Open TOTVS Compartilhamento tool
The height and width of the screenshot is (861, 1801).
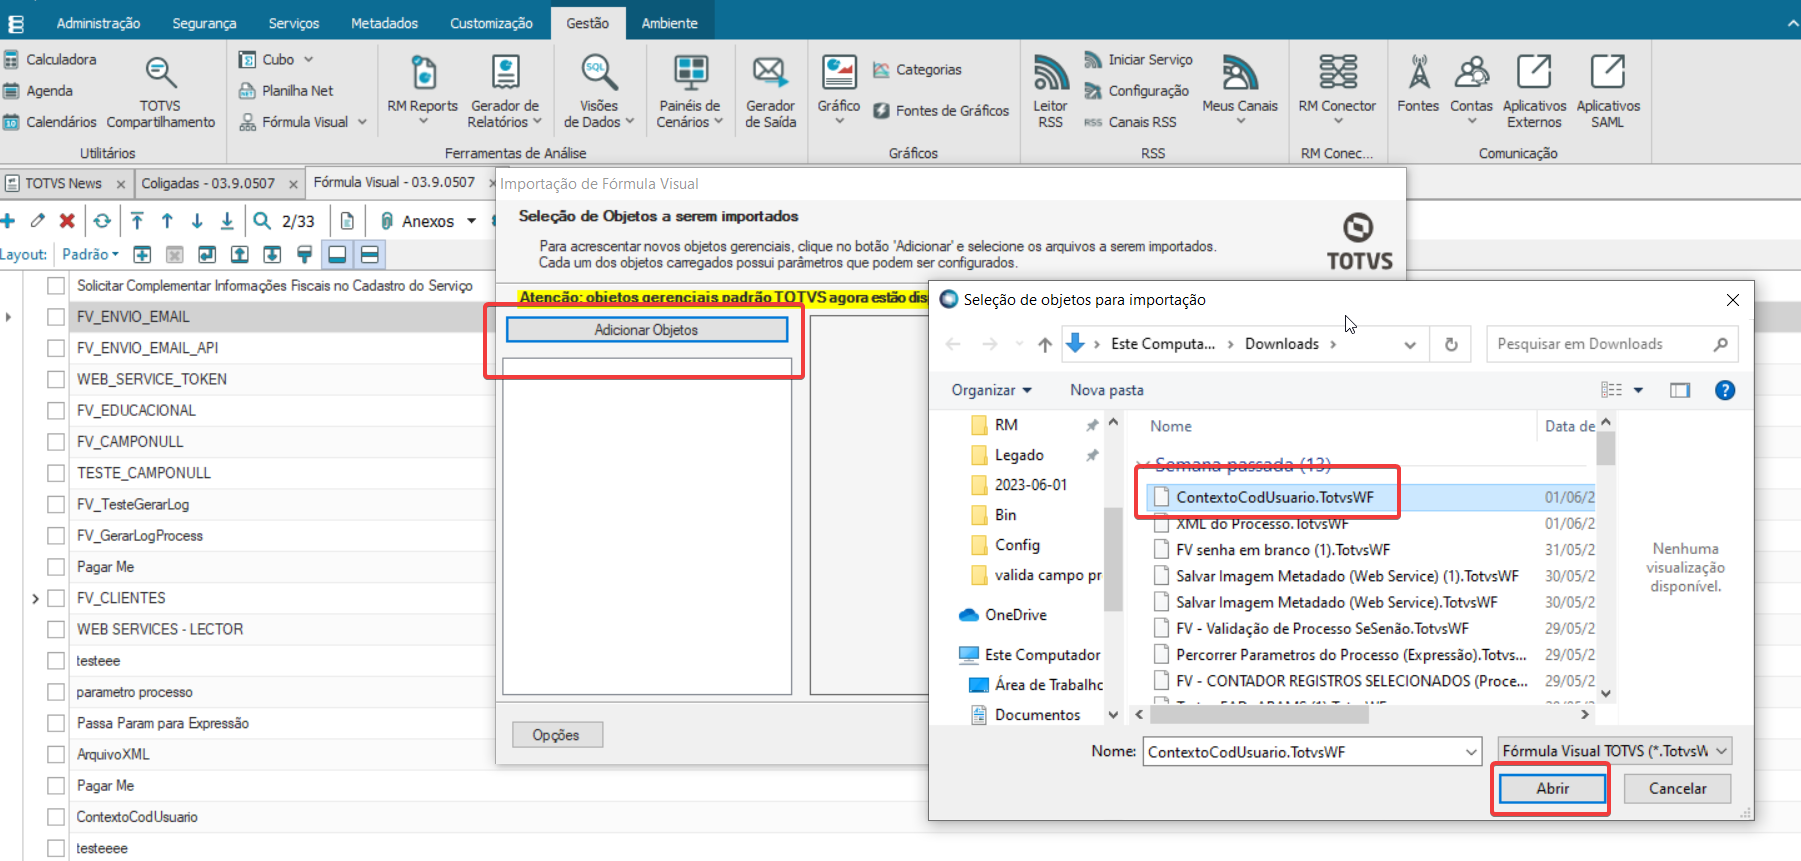[x=160, y=93]
